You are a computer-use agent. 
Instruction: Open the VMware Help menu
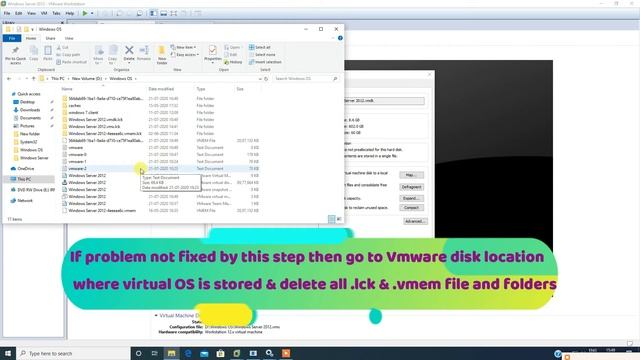click(70, 13)
